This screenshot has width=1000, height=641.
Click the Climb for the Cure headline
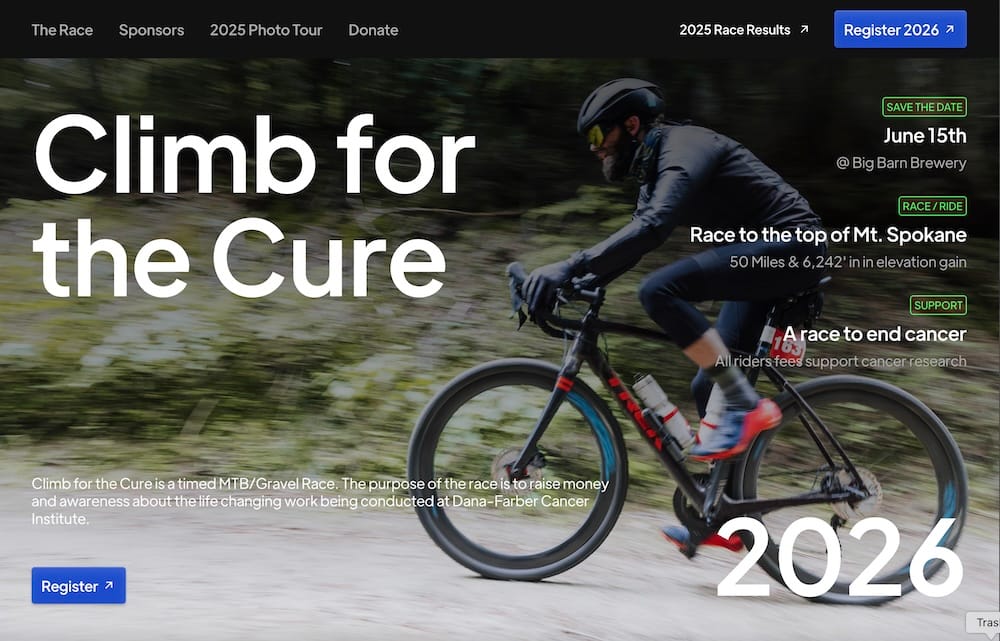tap(254, 206)
